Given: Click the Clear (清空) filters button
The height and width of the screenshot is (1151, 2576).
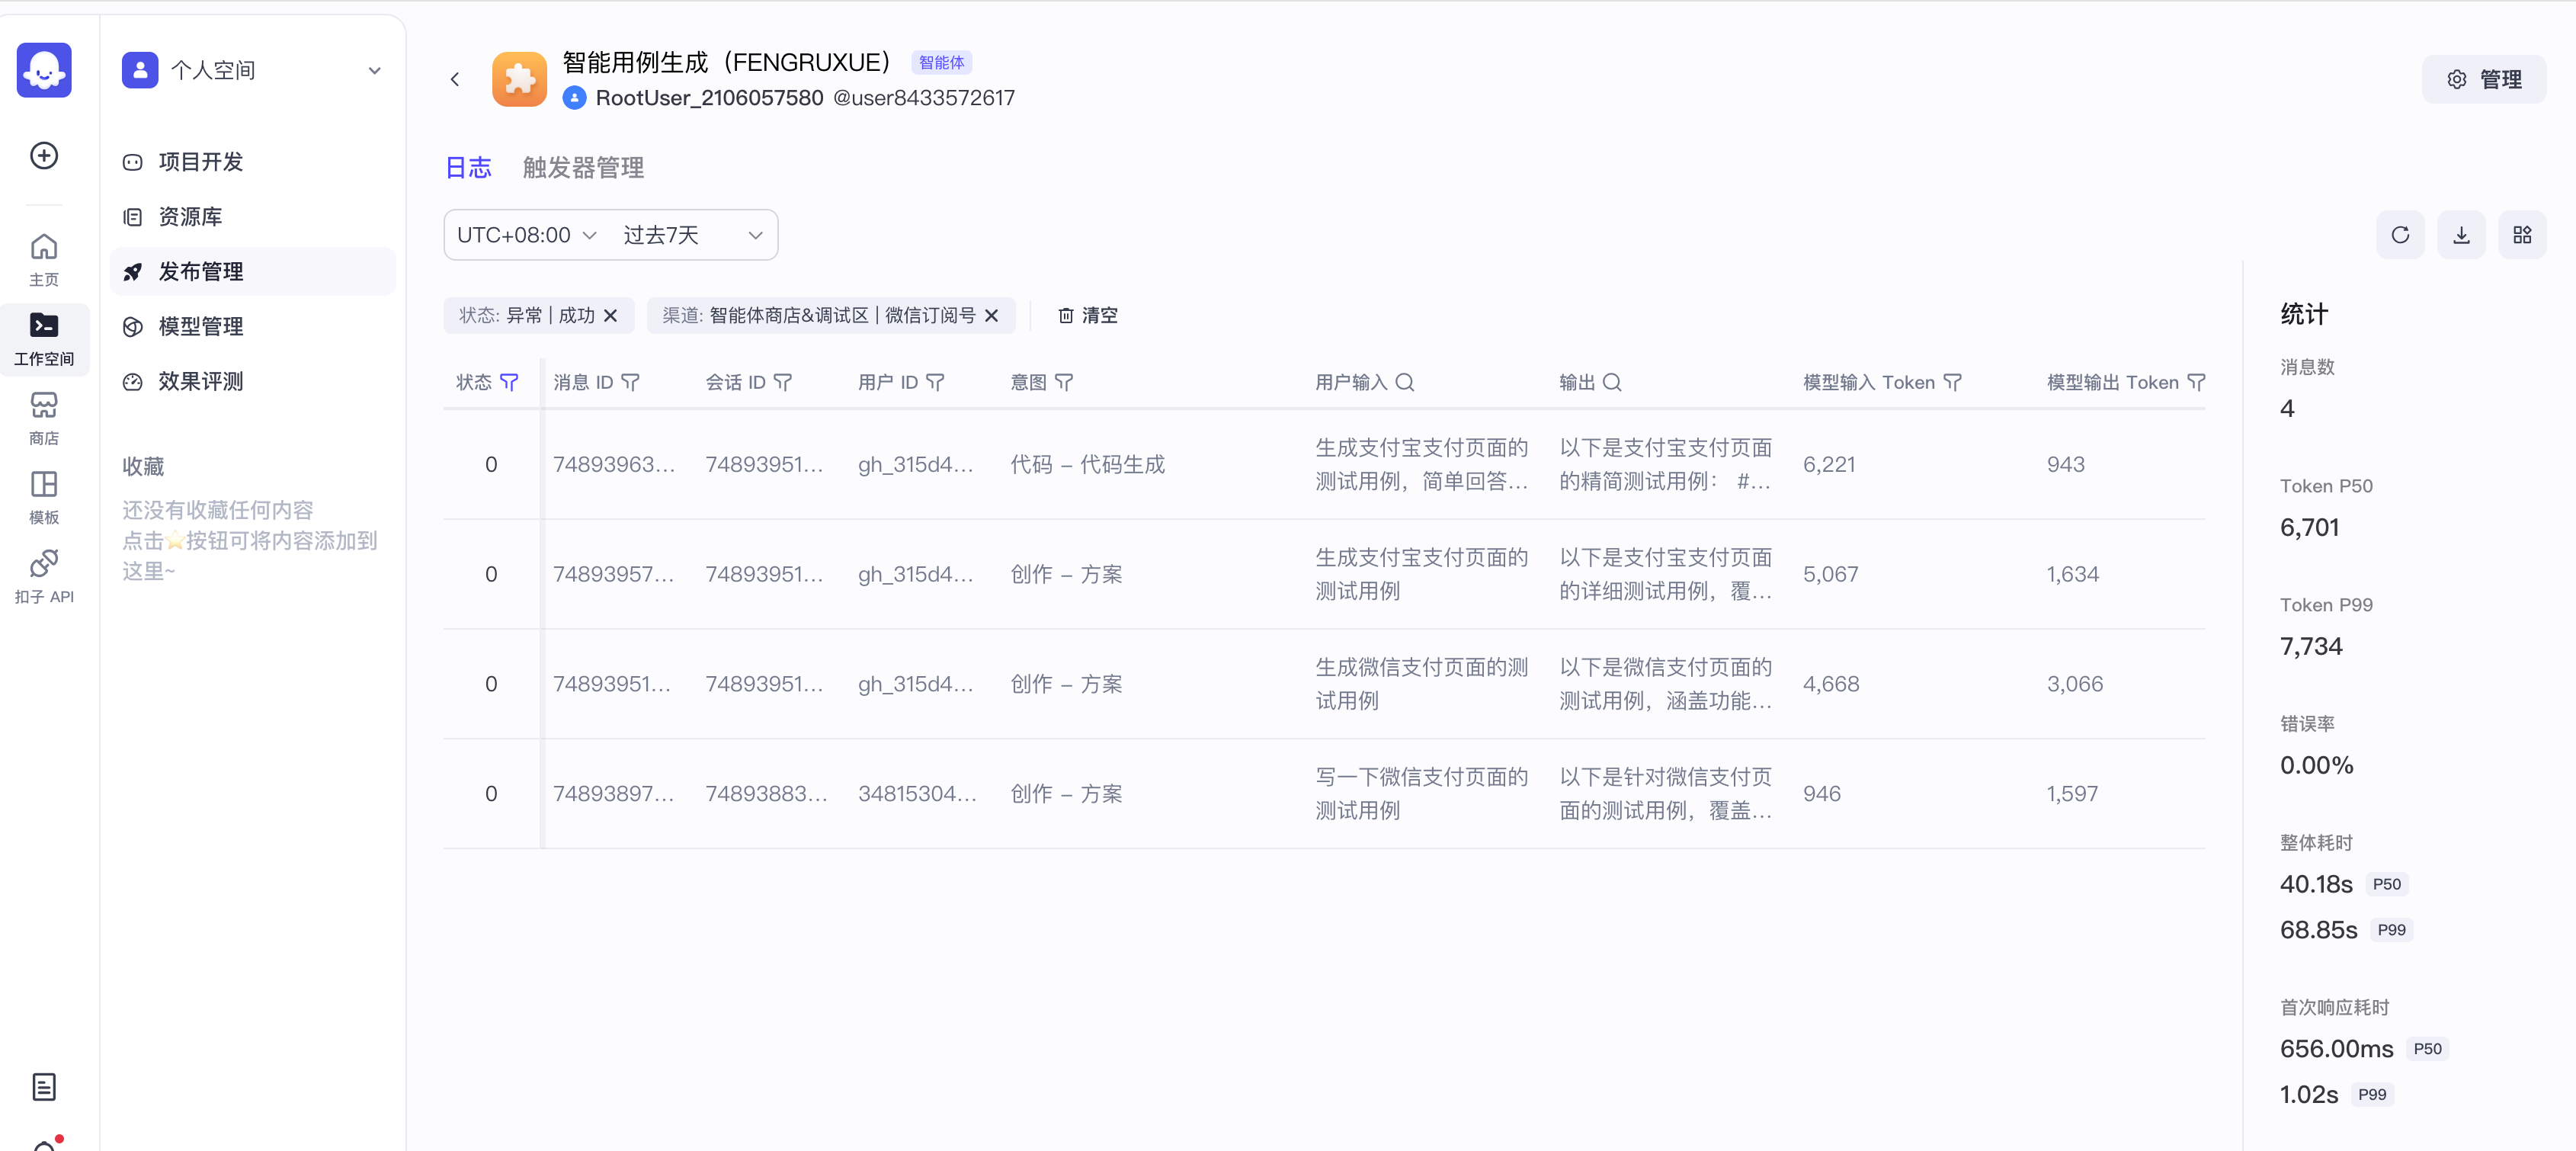Looking at the screenshot, I should pos(1088,316).
